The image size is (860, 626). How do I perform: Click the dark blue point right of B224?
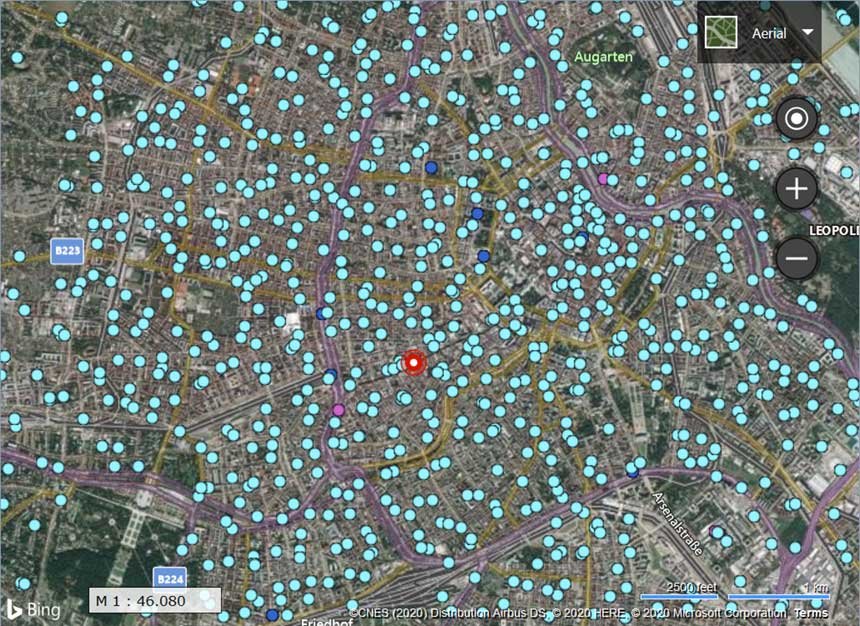272,615
